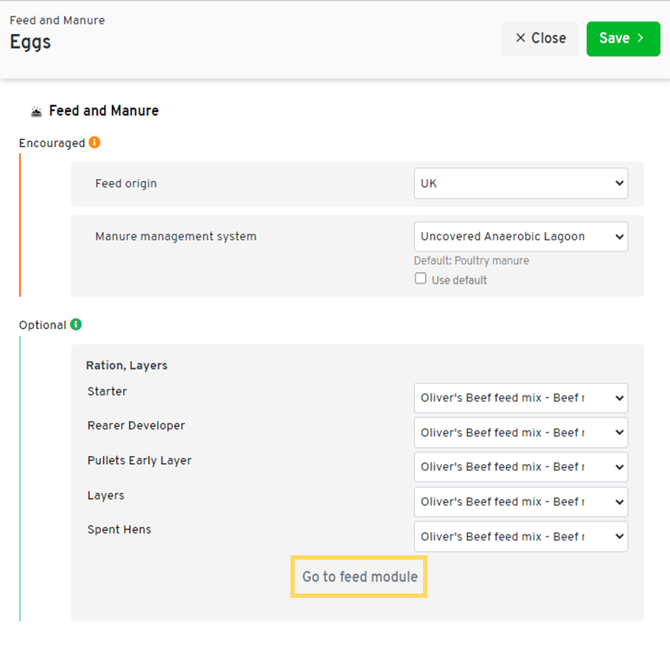The width and height of the screenshot is (670, 648).
Task: Click the Feed origin field label
Action: tap(126, 184)
